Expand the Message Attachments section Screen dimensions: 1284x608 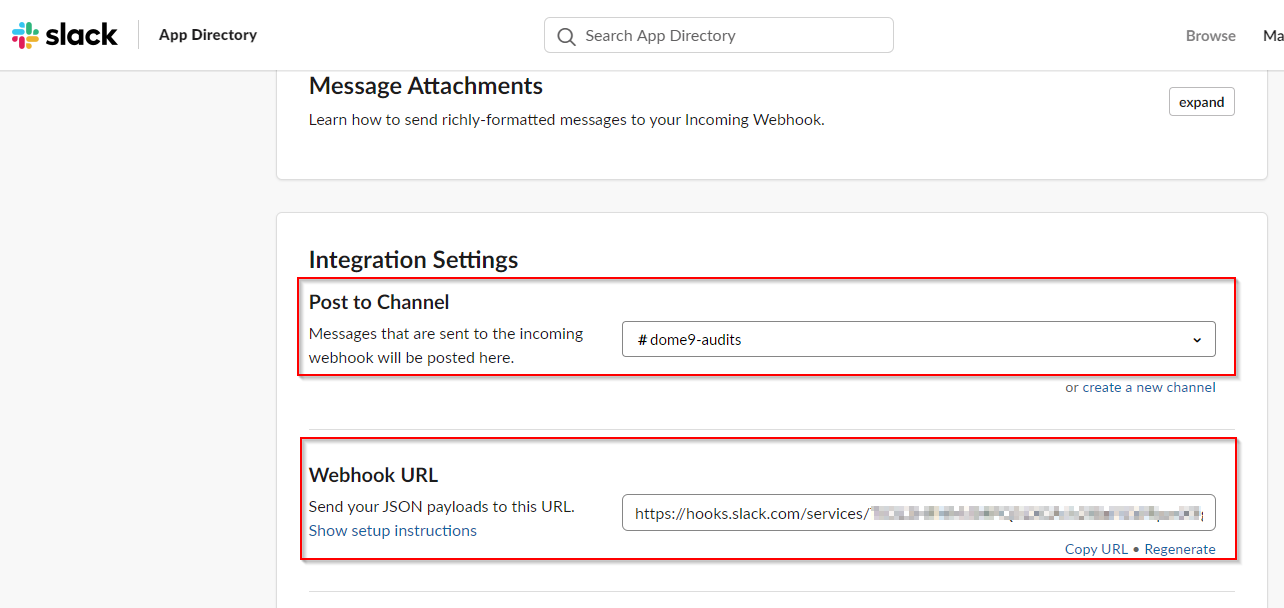click(x=1202, y=102)
